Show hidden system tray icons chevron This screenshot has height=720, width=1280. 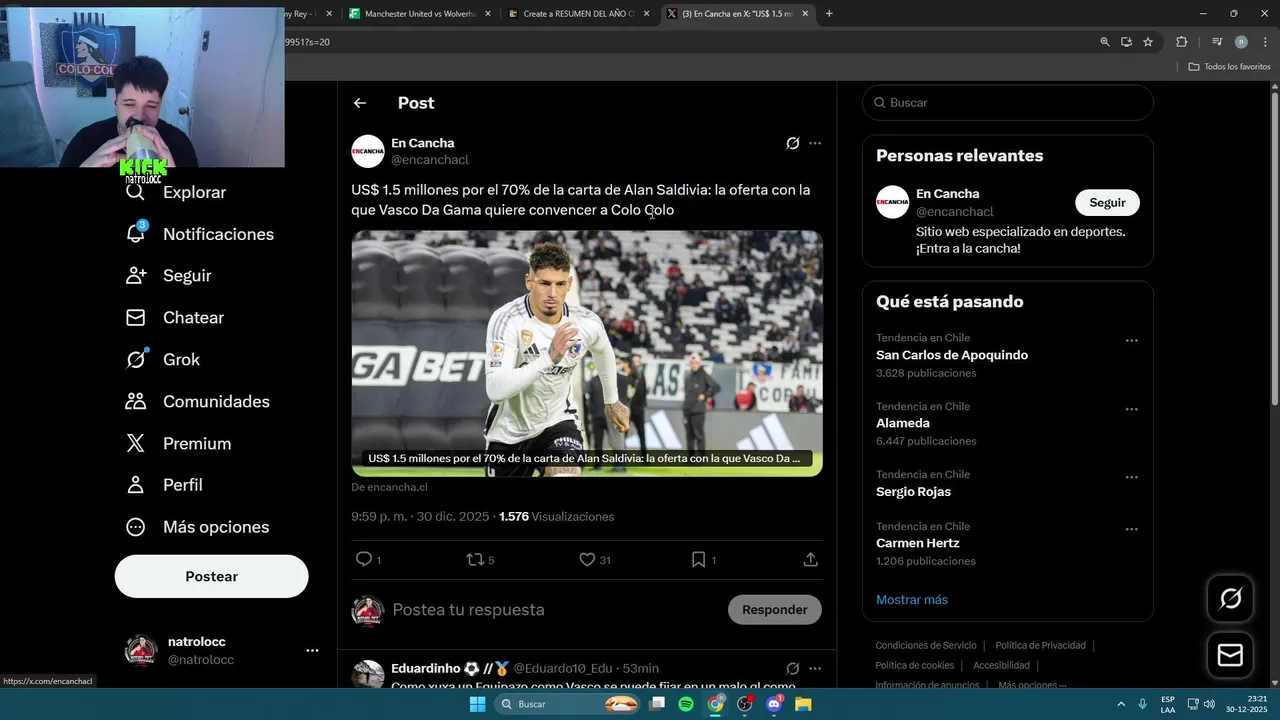pyautogui.click(x=1120, y=704)
